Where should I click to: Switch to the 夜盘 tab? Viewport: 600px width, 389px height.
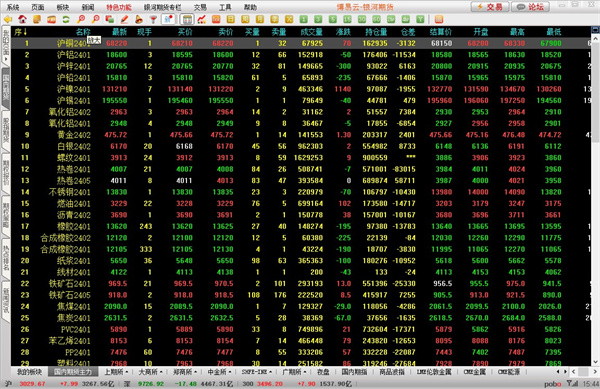[323, 372]
